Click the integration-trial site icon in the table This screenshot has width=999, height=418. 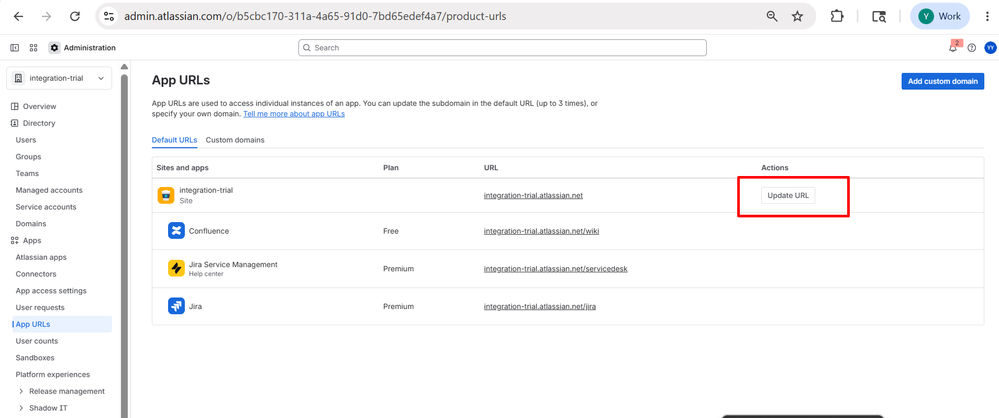pyautogui.click(x=166, y=196)
